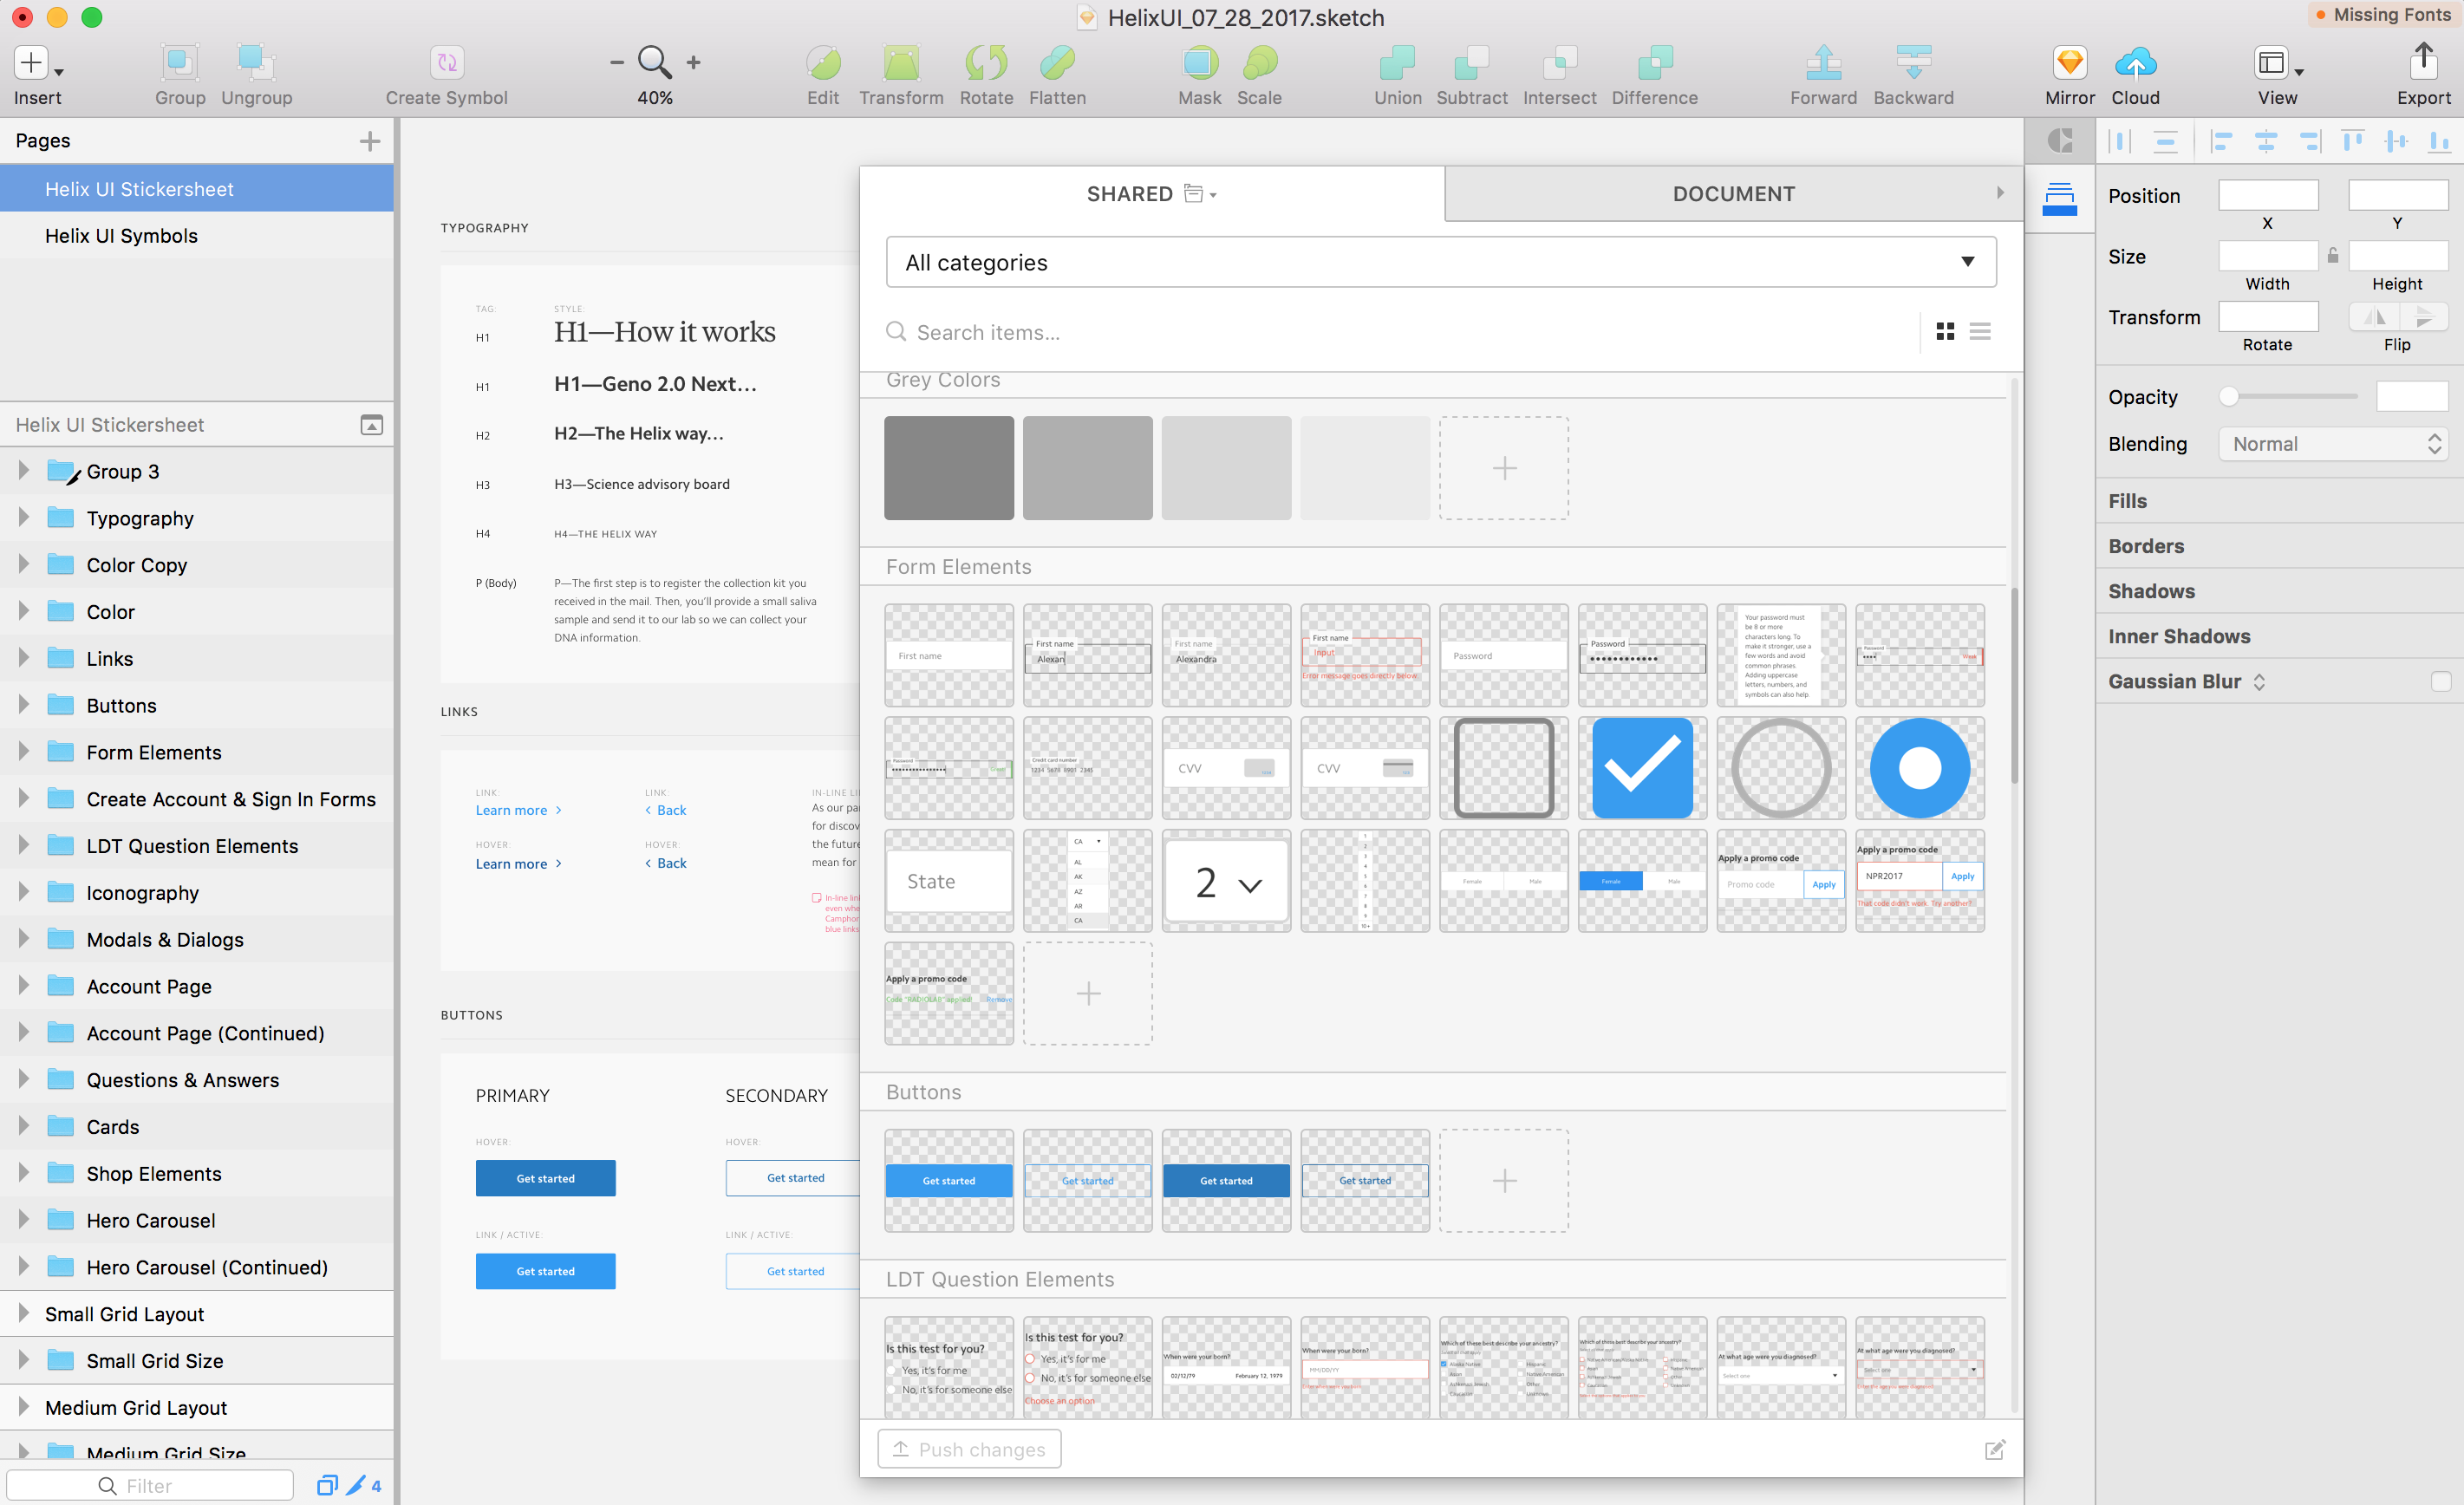The image size is (2464, 1505).
Task: Select the filled blue radio symbol
Action: pos(1919,768)
